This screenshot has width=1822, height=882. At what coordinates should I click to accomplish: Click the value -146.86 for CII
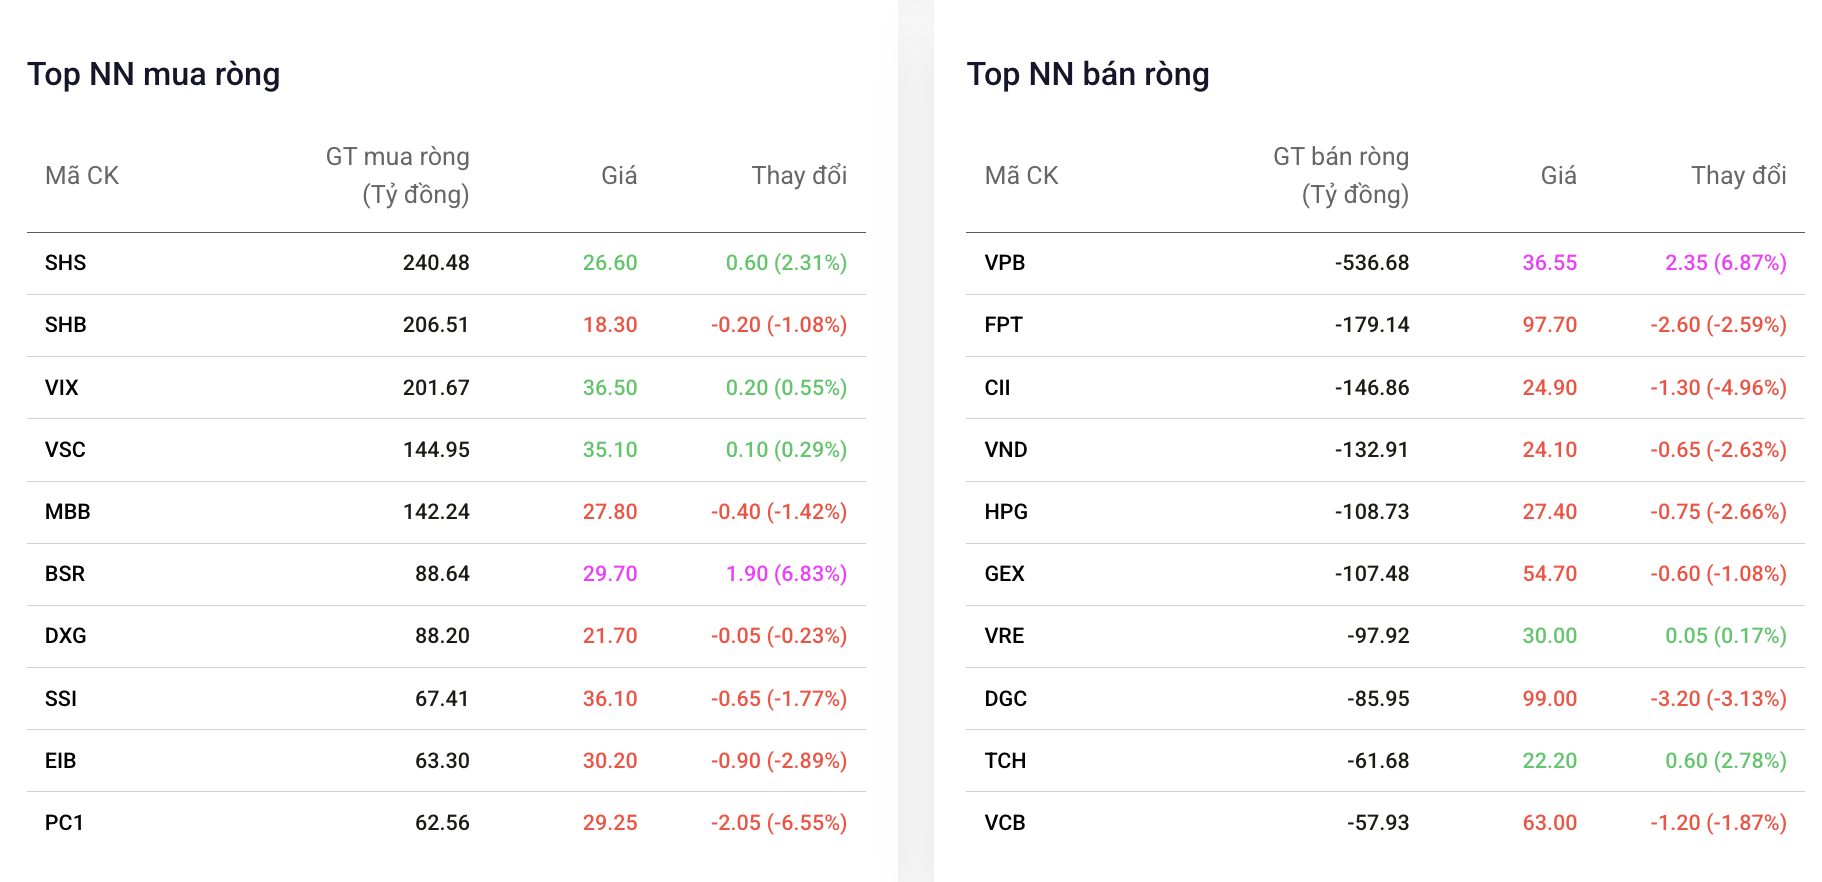click(1371, 388)
